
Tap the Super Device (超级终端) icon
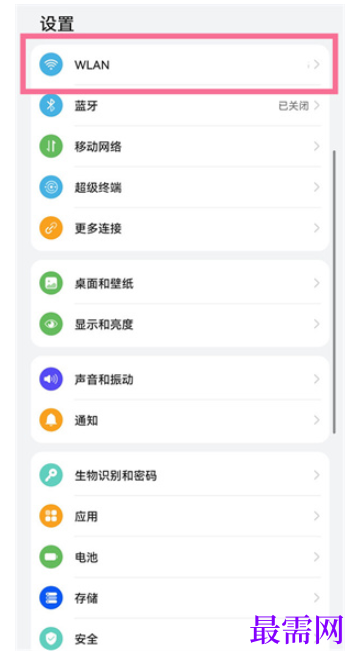click(x=51, y=187)
